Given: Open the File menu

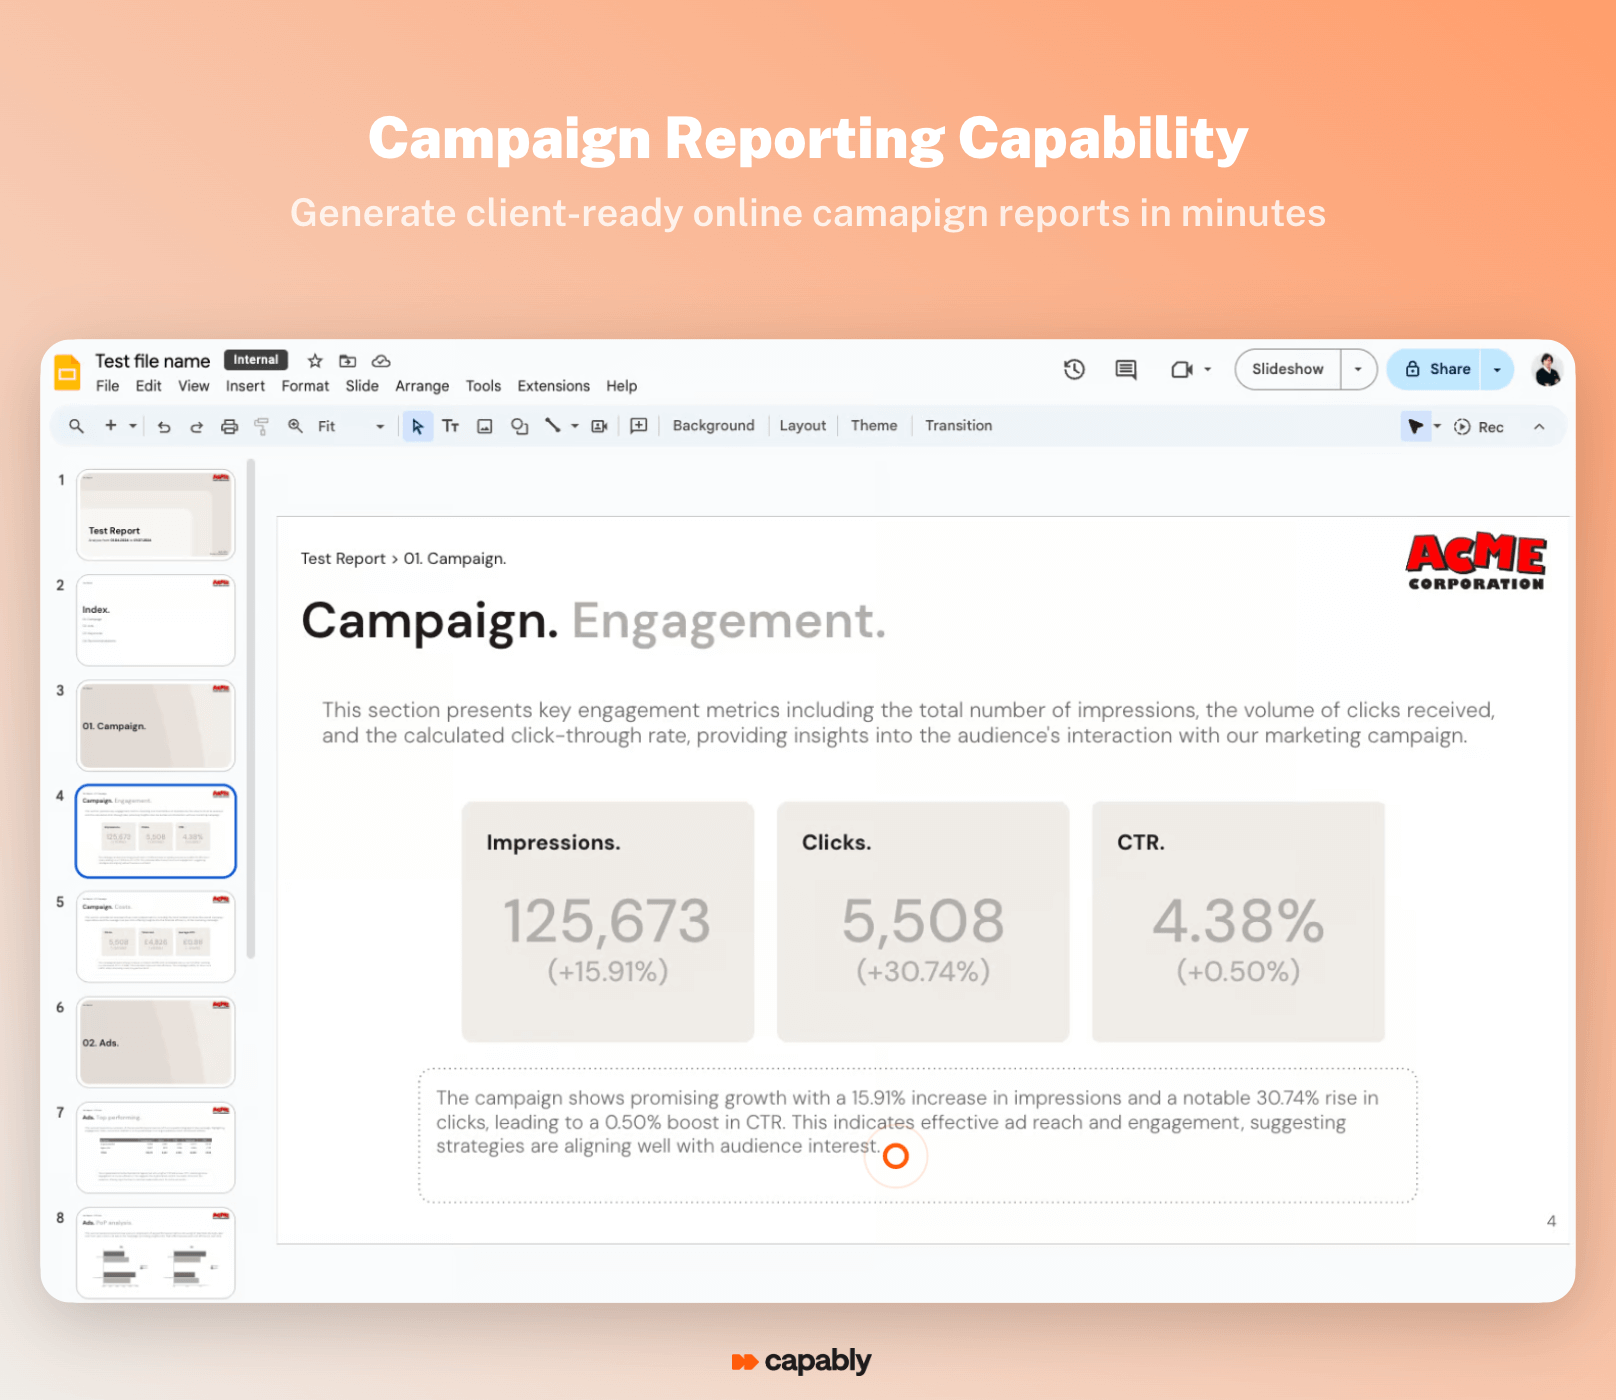Looking at the screenshot, I should (107, 386).
